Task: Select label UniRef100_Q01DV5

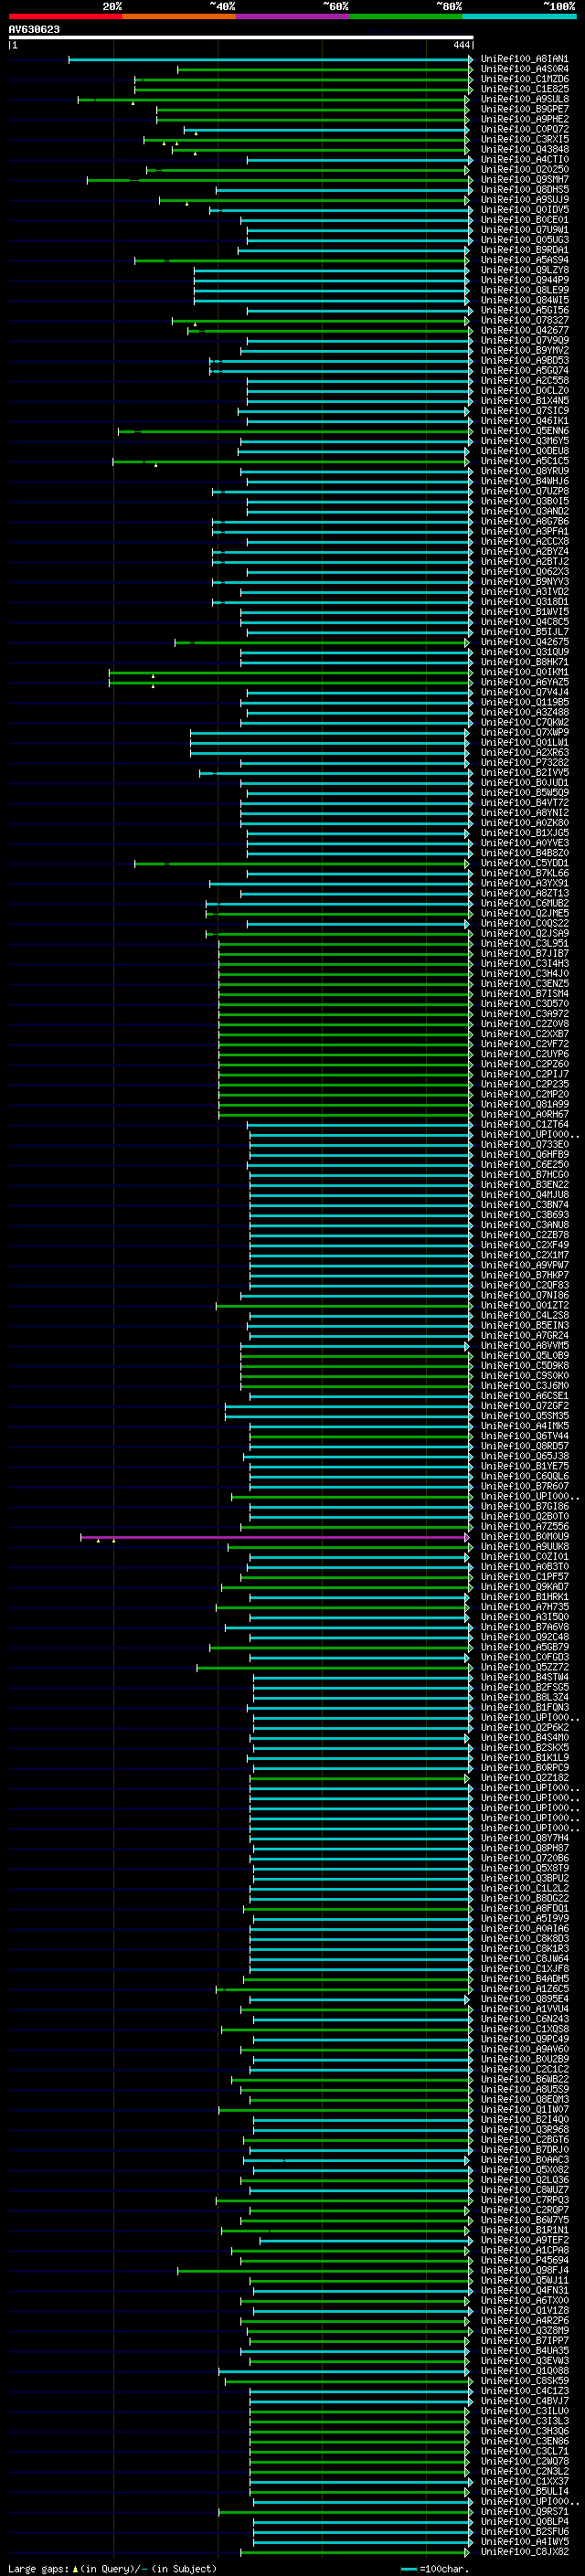Action: [524, 209]
